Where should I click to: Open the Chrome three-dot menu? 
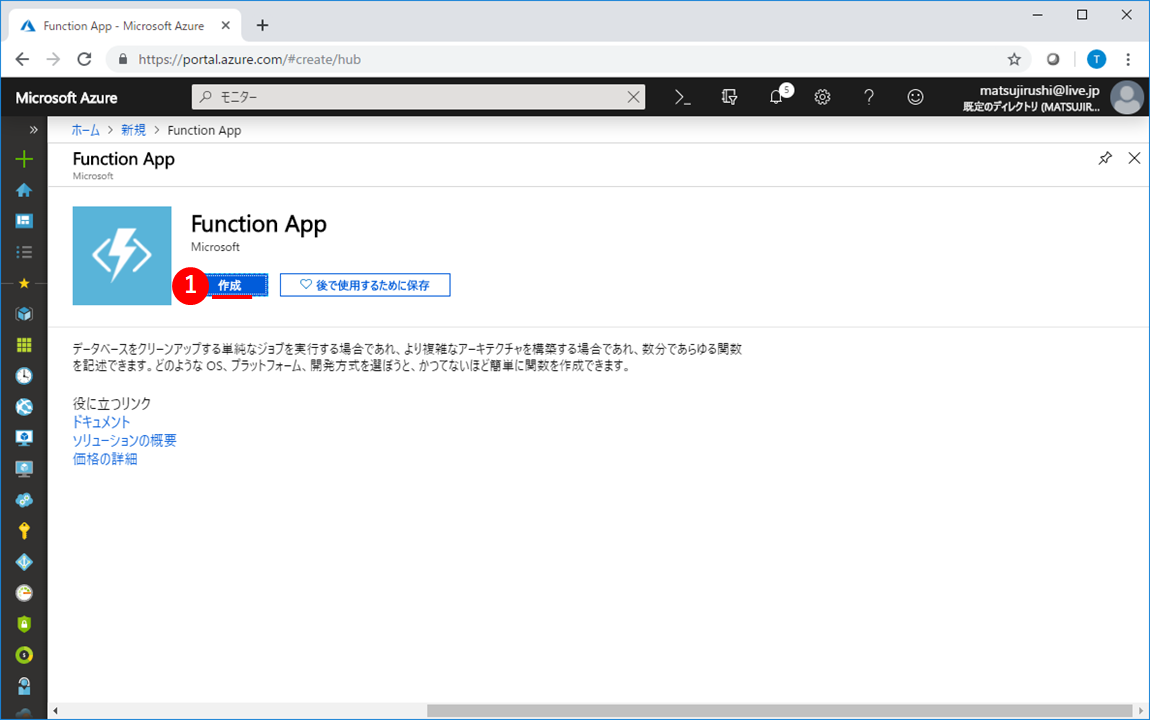[x=1128, y=59]
